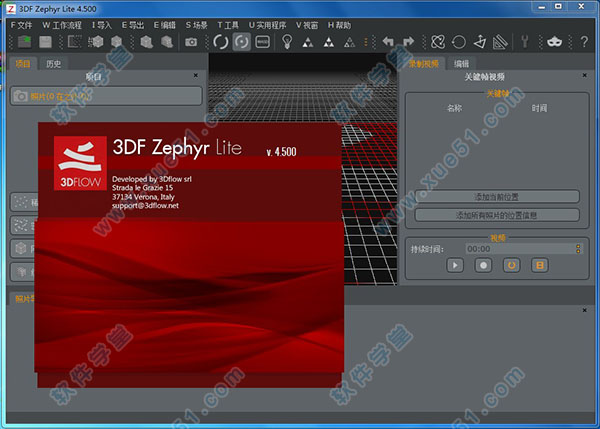Click the camera screenshot icon in toolbar
Viewport: 600px width, 429px height.
coord(191,42)
